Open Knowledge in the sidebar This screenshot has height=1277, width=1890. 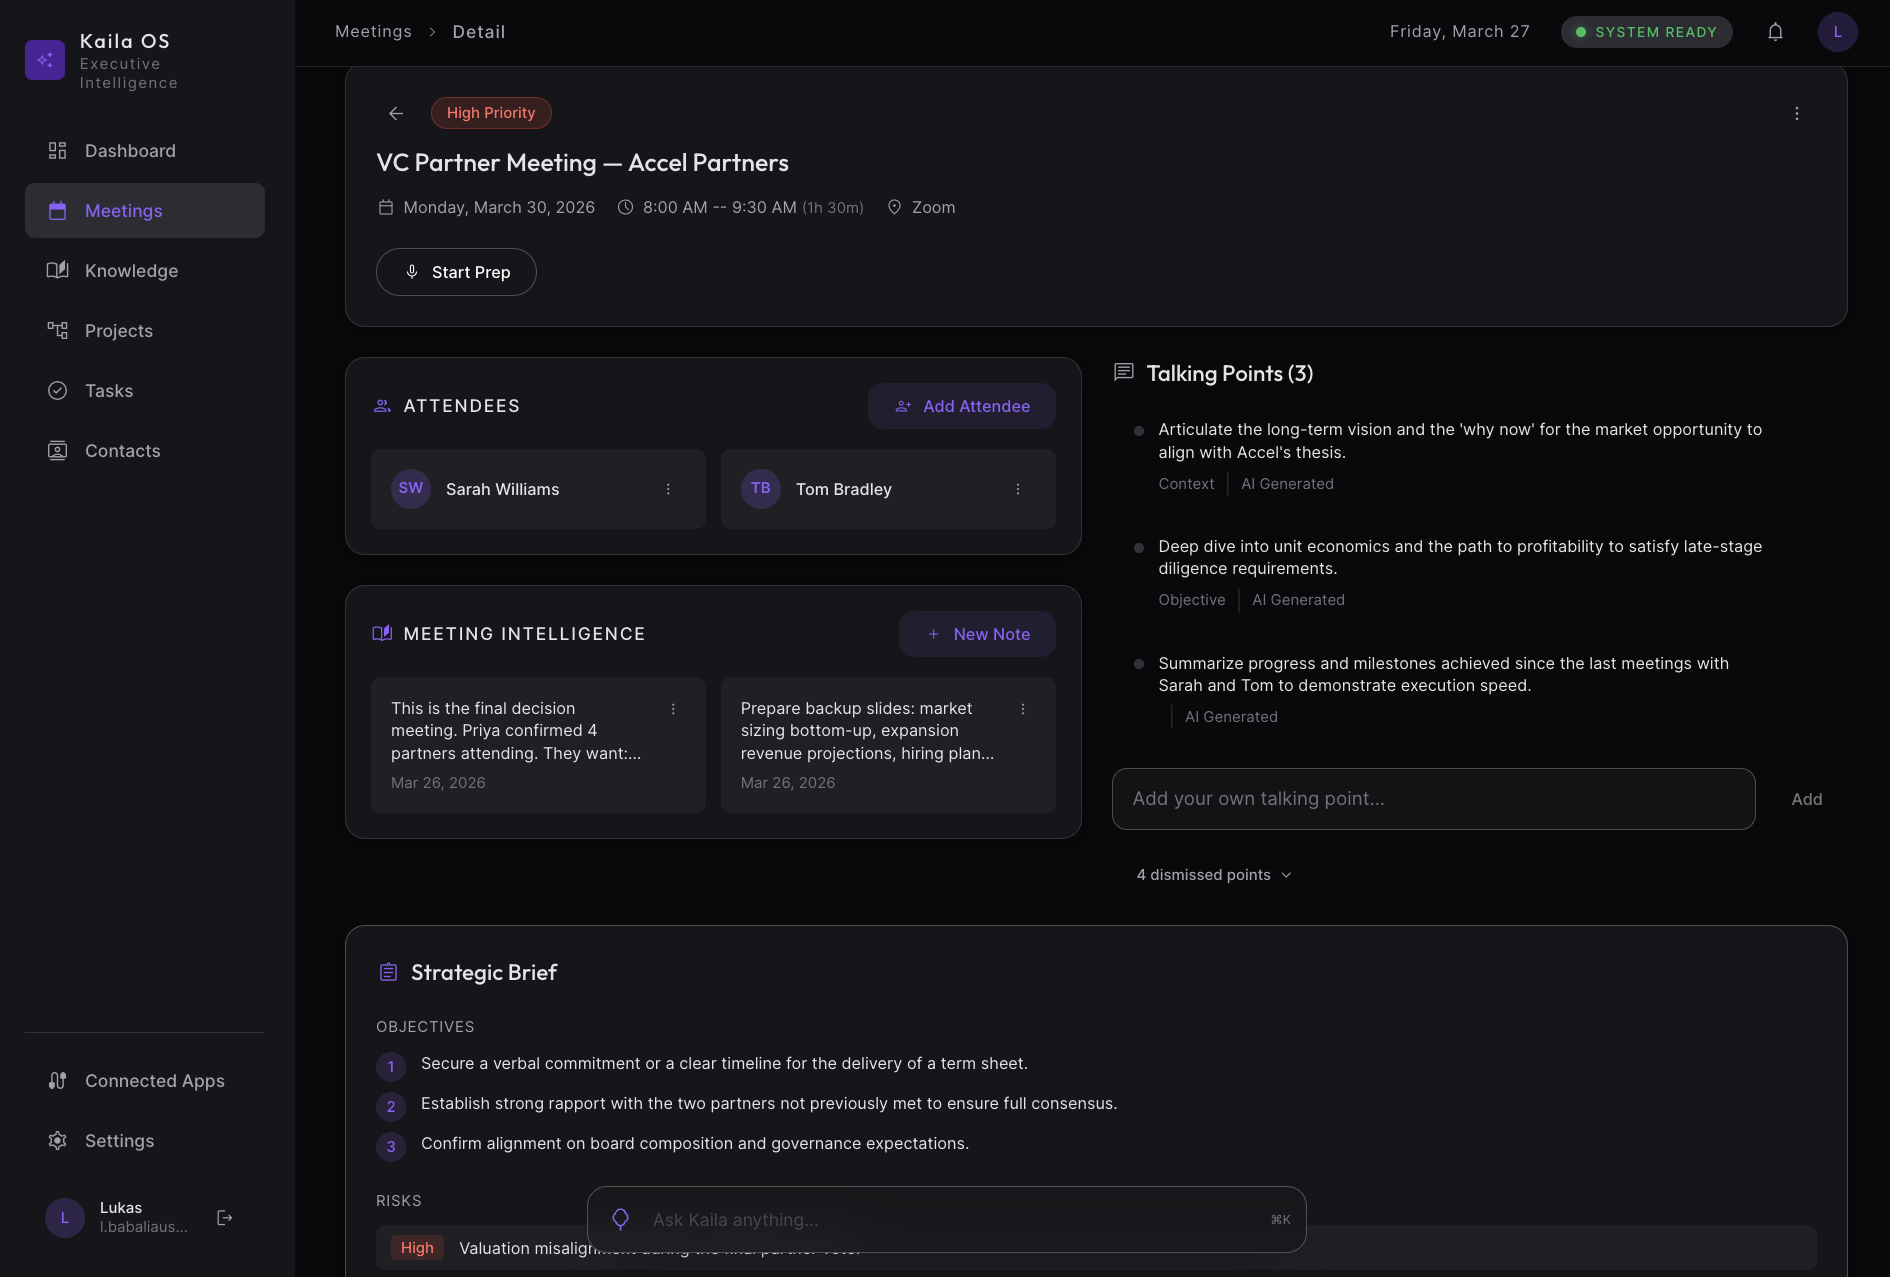[x=131, y=271]
